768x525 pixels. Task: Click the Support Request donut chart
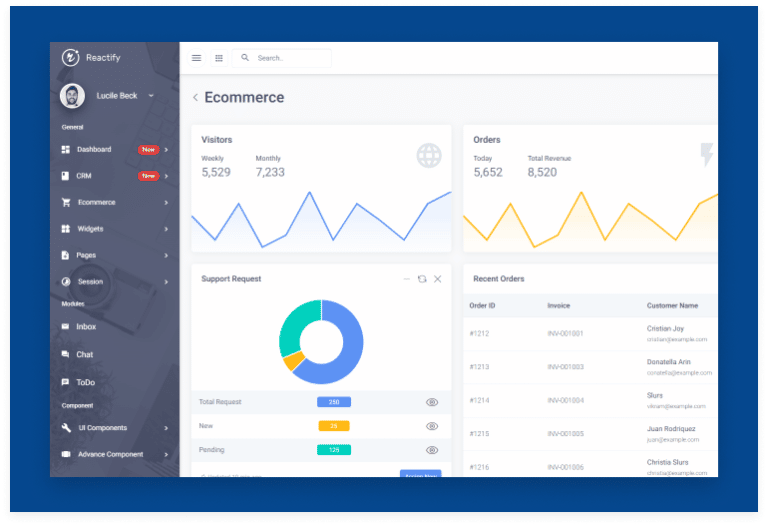coord(321,342)
